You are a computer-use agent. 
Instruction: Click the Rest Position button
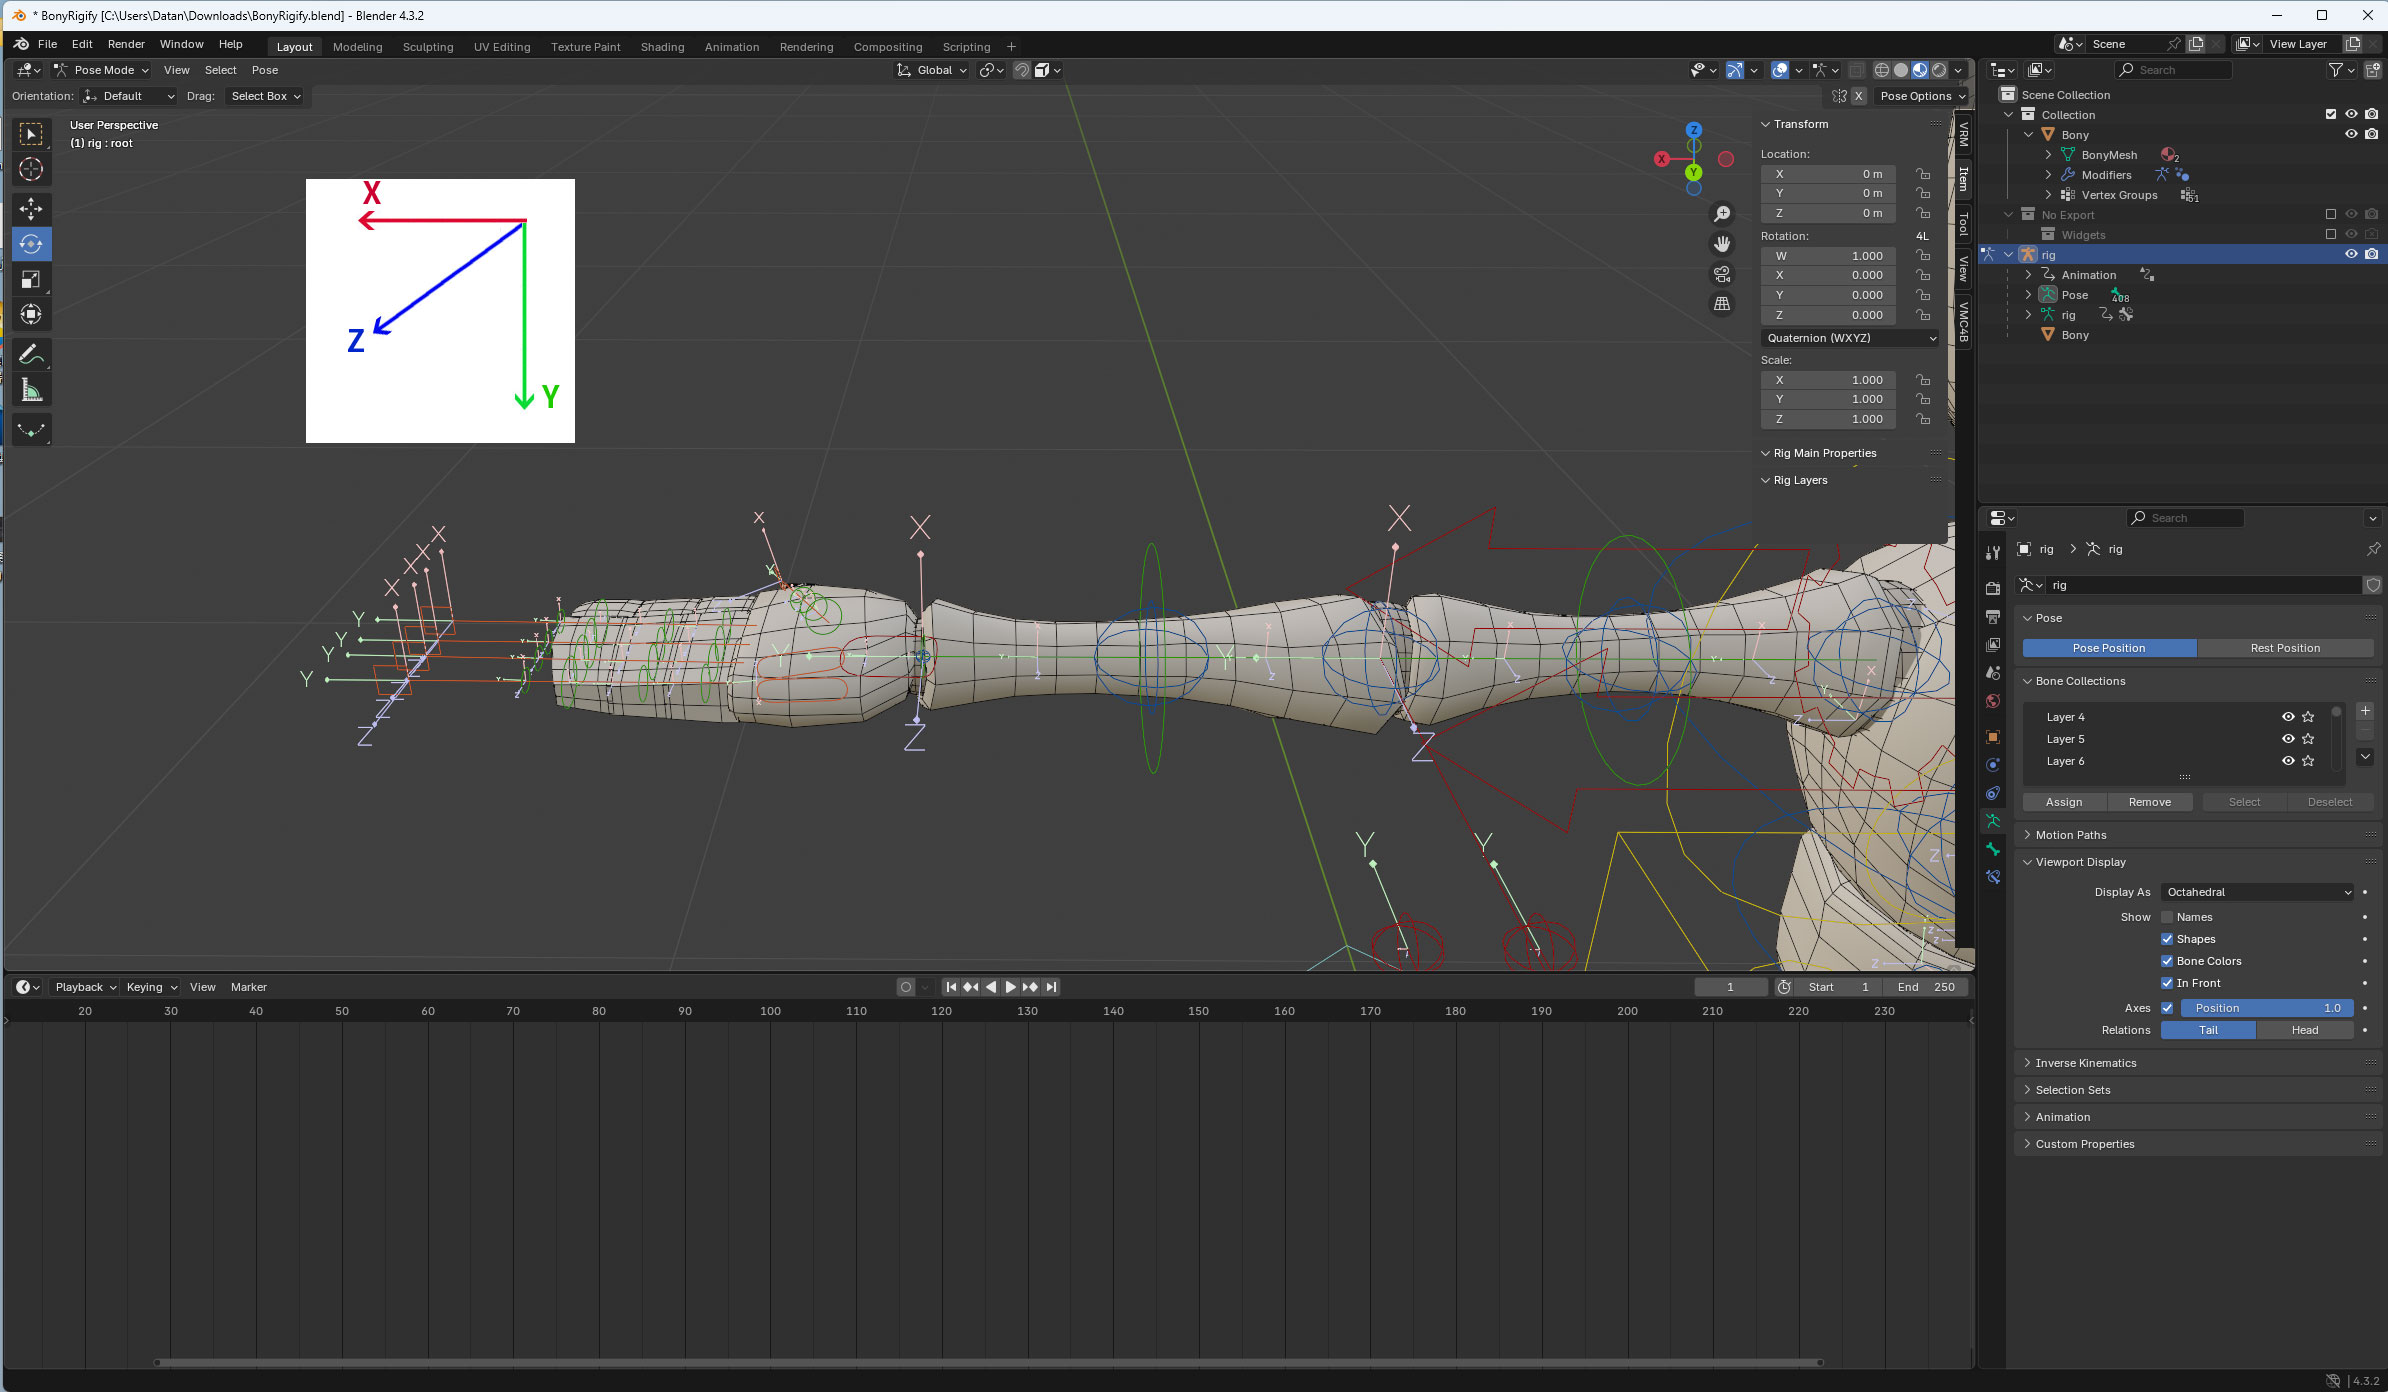2284,648
